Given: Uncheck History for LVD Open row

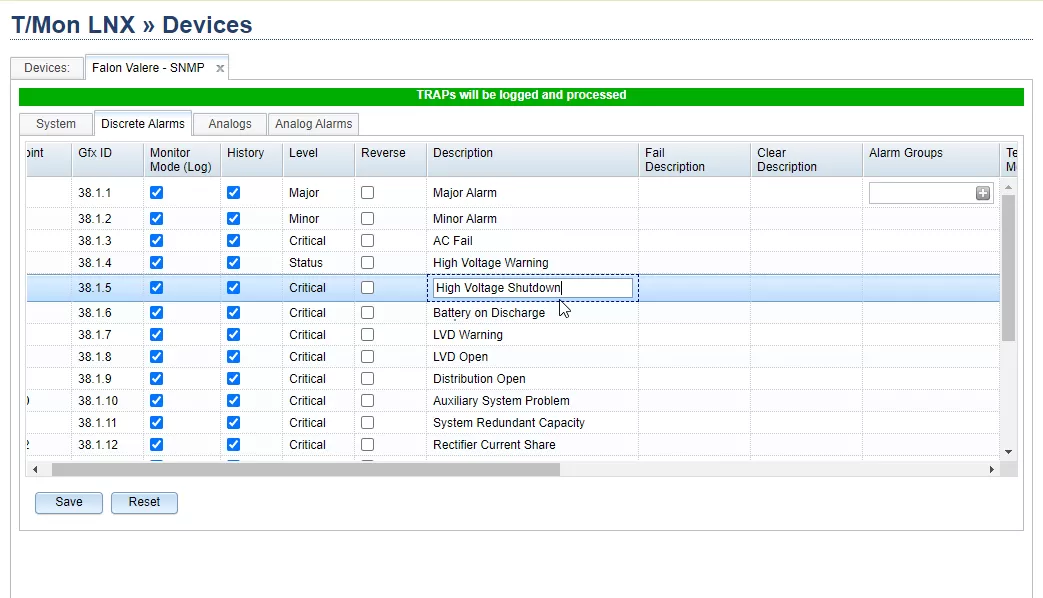Looking at the screenshot, I should point(233,357).
